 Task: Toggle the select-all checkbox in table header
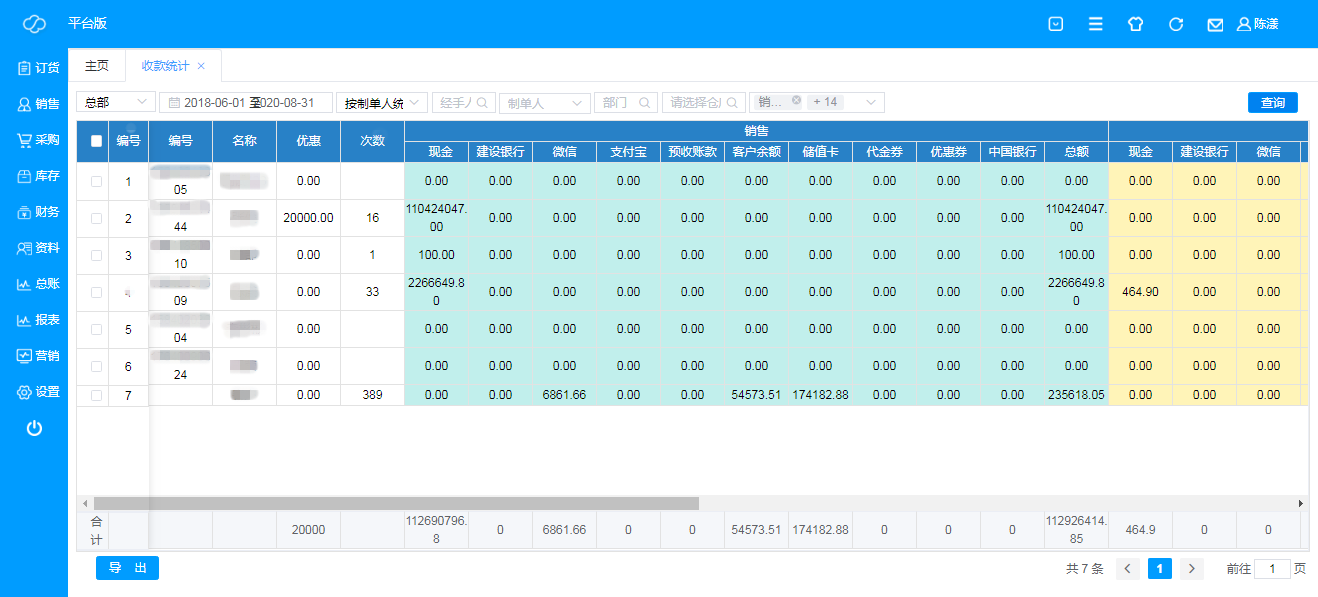(96, 141)
